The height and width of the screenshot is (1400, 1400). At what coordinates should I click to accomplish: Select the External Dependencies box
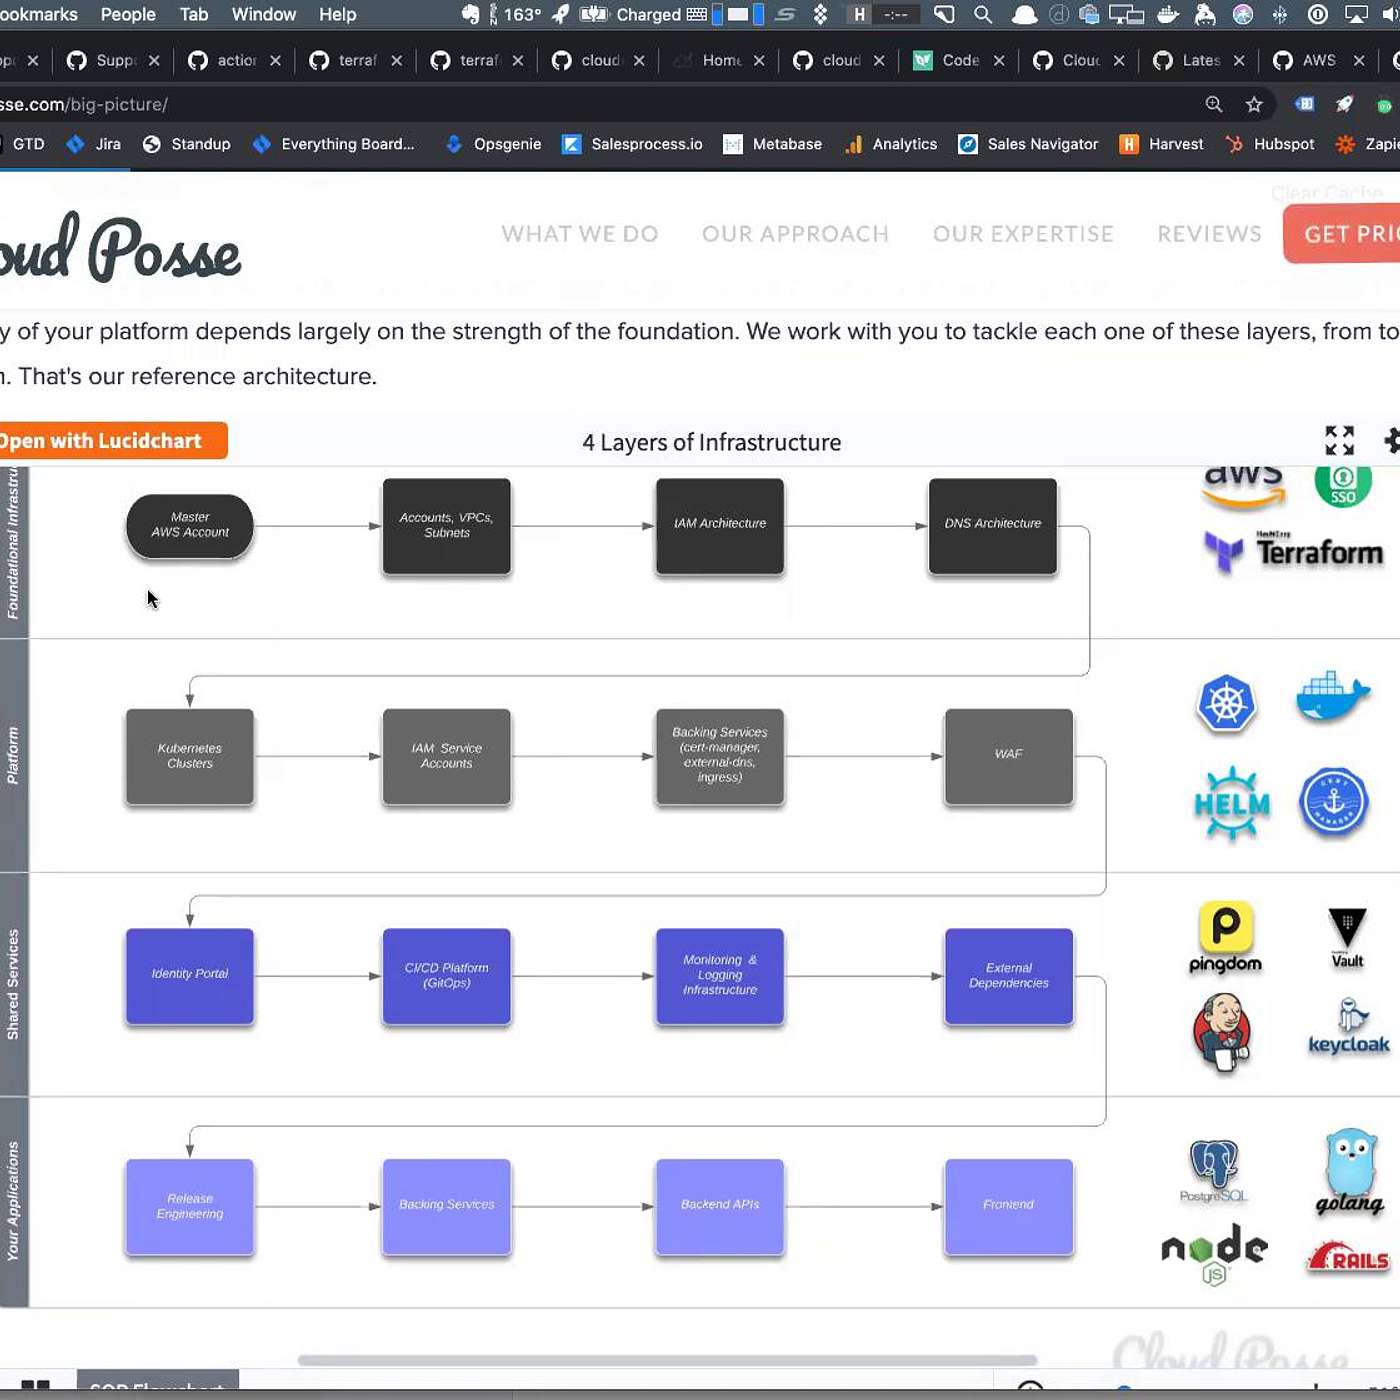1009,976
